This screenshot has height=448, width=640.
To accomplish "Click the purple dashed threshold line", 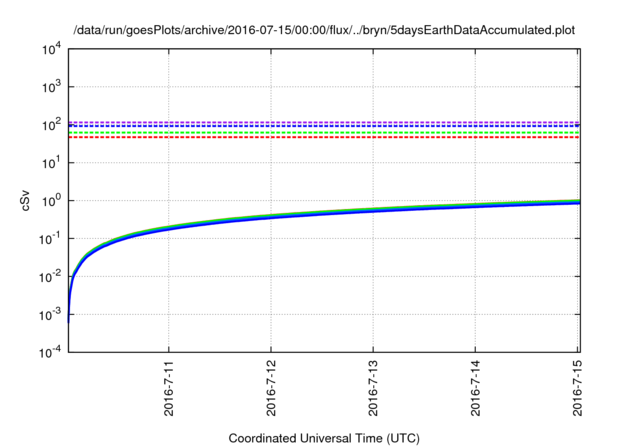I will click(x=324, y=122).
